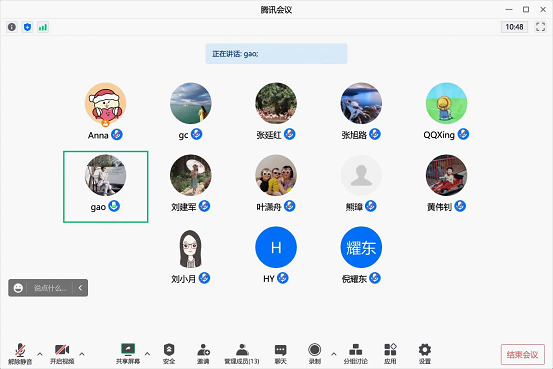Open the manage members (13) panel
The image size is (553, 369).
242,353
